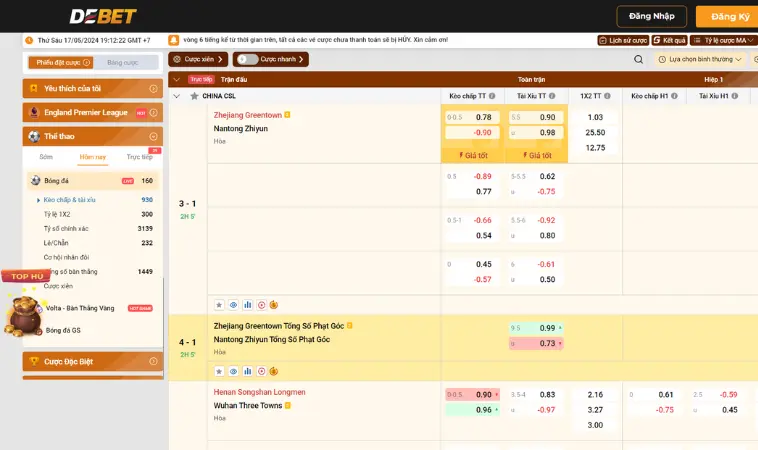Image resolution: width=758 pixels, height=450 pixels.
Task: Toggle eye icon under Zhejiang Greentown match
Action: point(233,304)
